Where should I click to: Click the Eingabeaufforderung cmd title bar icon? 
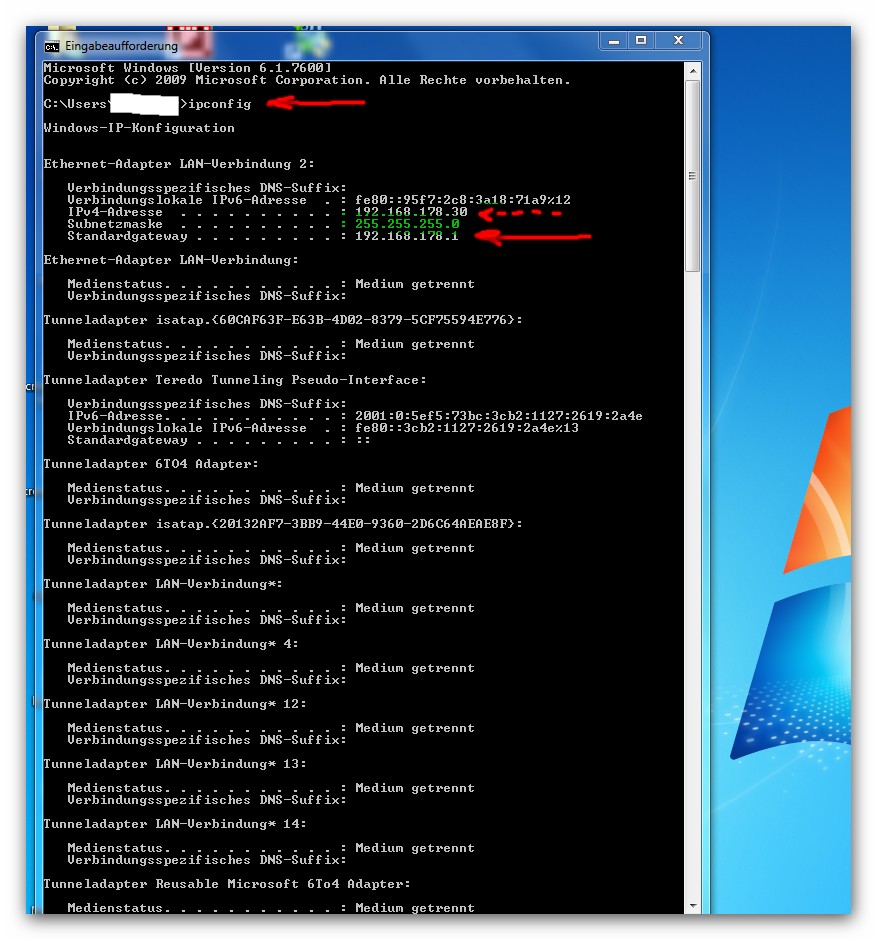(x=52, y=46)
